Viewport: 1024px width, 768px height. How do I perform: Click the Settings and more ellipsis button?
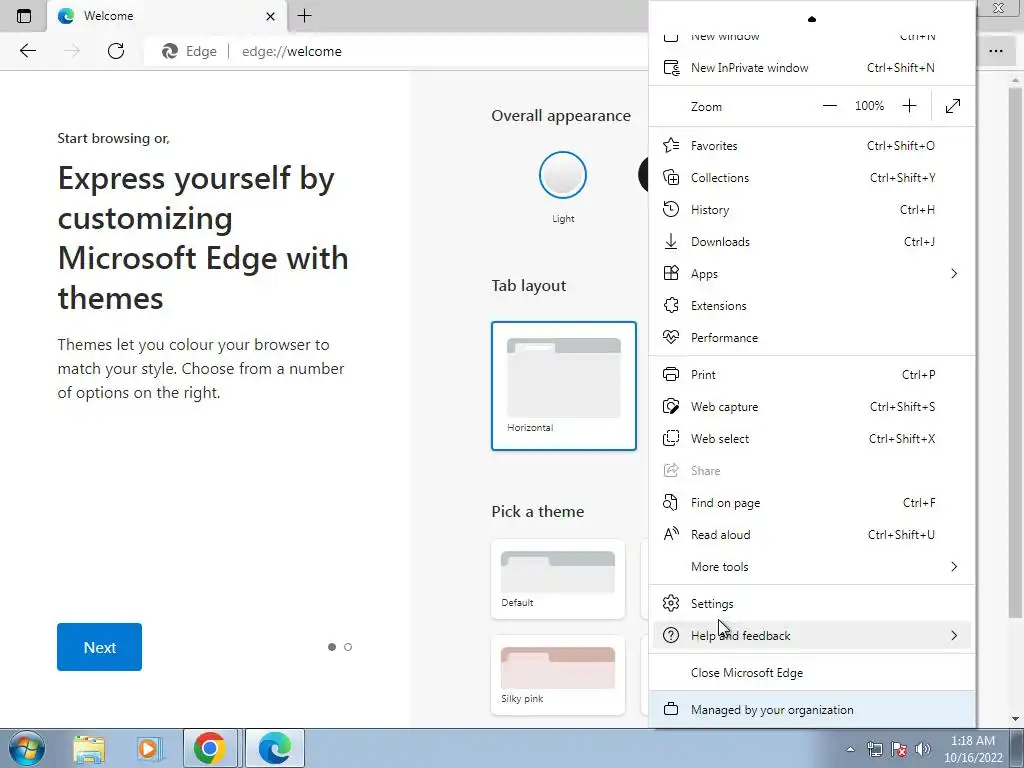point(996,51)
